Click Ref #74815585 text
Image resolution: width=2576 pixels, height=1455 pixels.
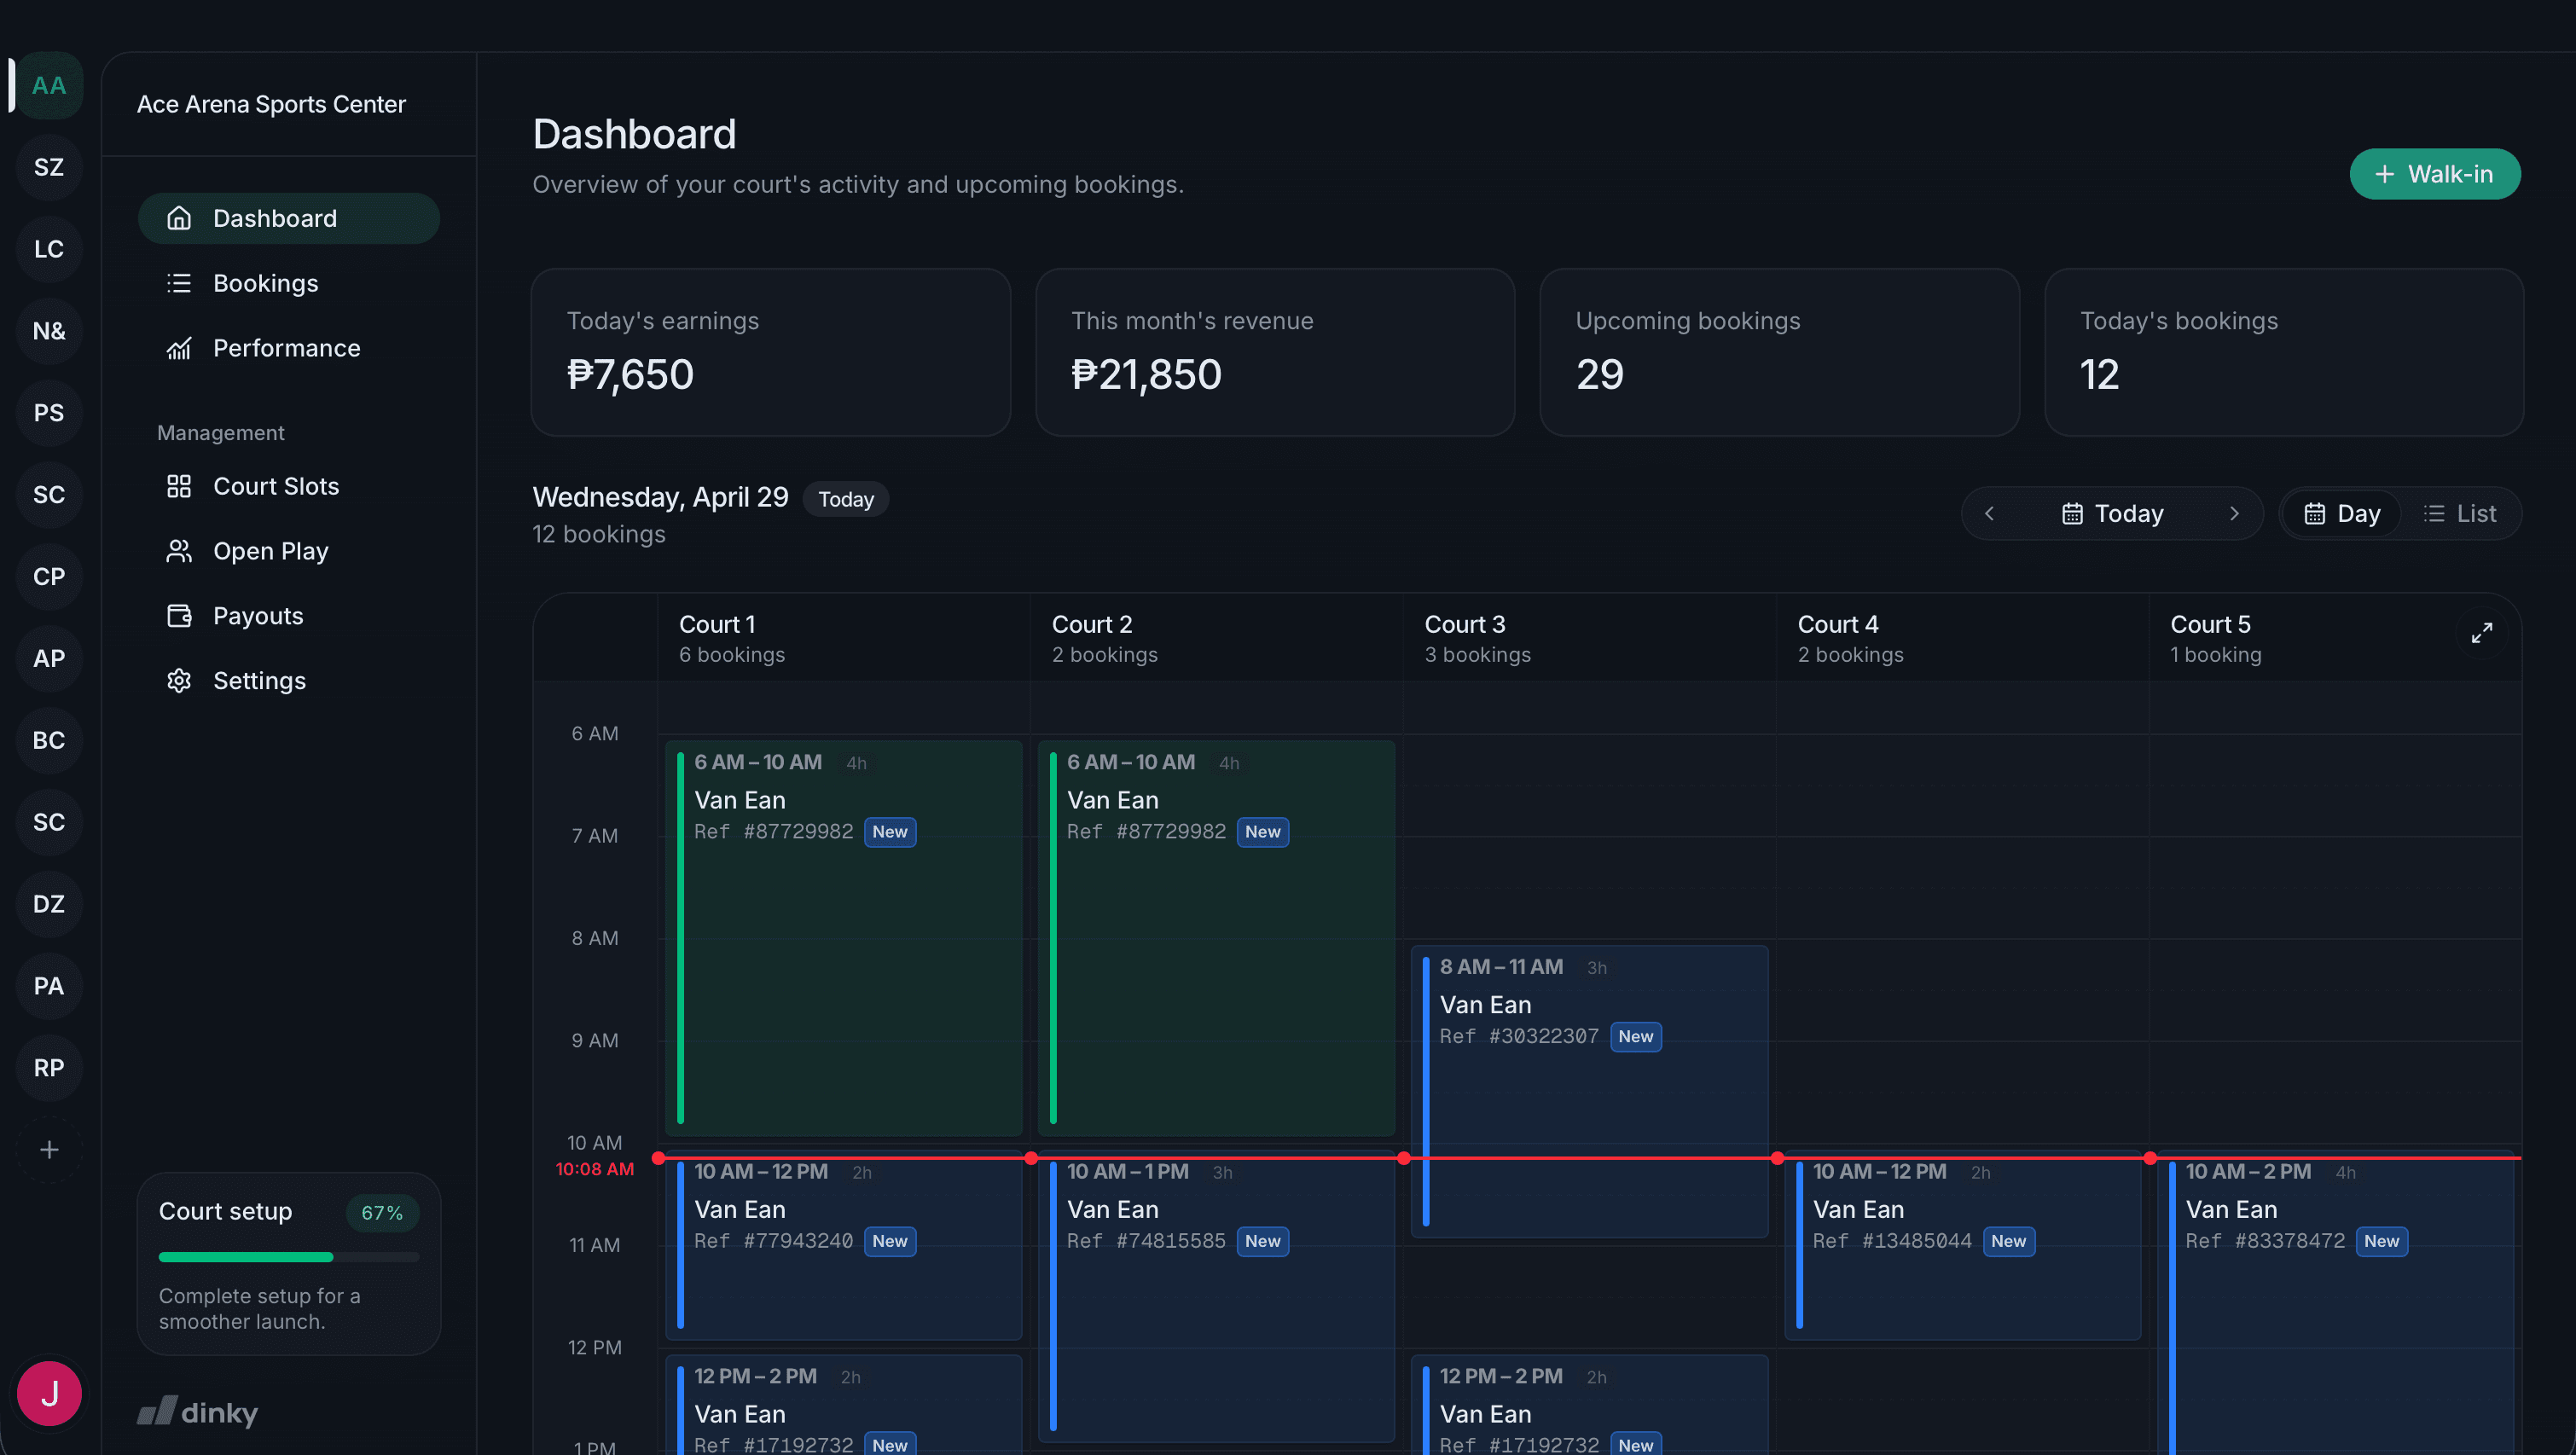(1146, 1241)
